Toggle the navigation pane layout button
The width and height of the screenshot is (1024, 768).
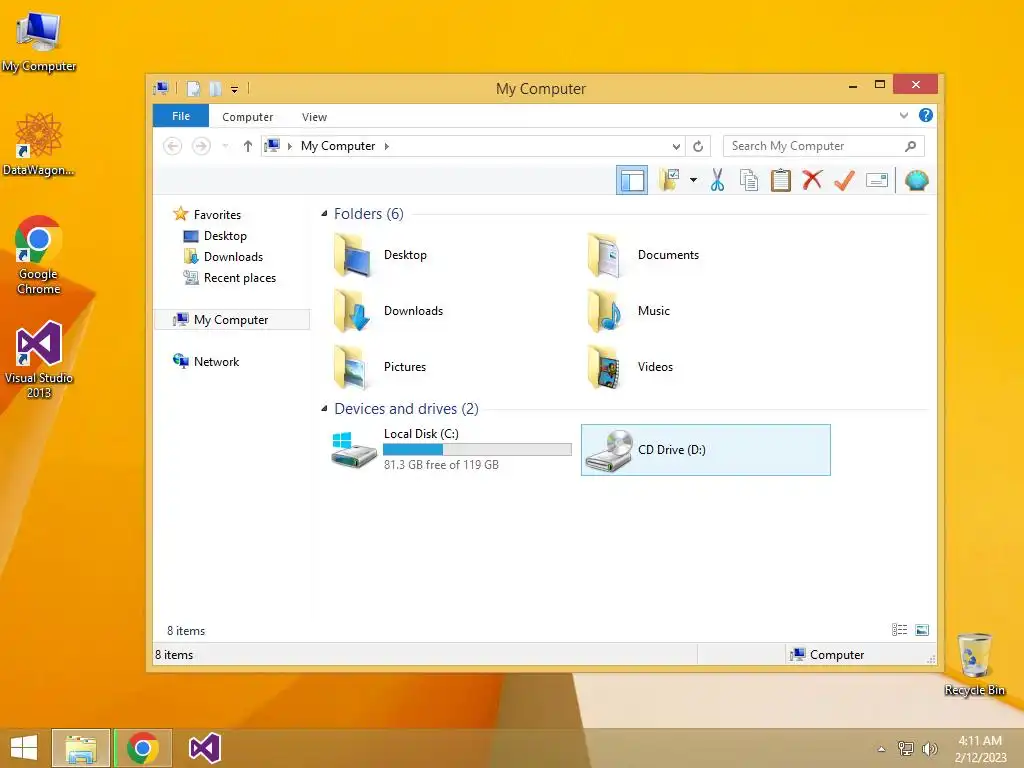tap(632, 180)
